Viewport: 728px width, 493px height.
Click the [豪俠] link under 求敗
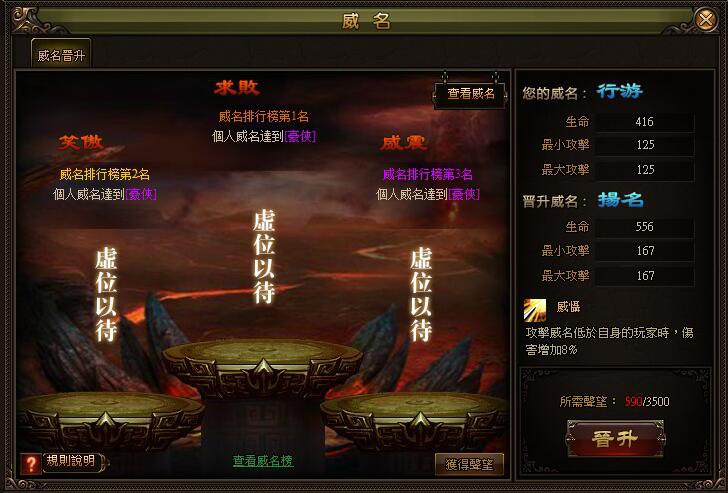pos(300,136)
